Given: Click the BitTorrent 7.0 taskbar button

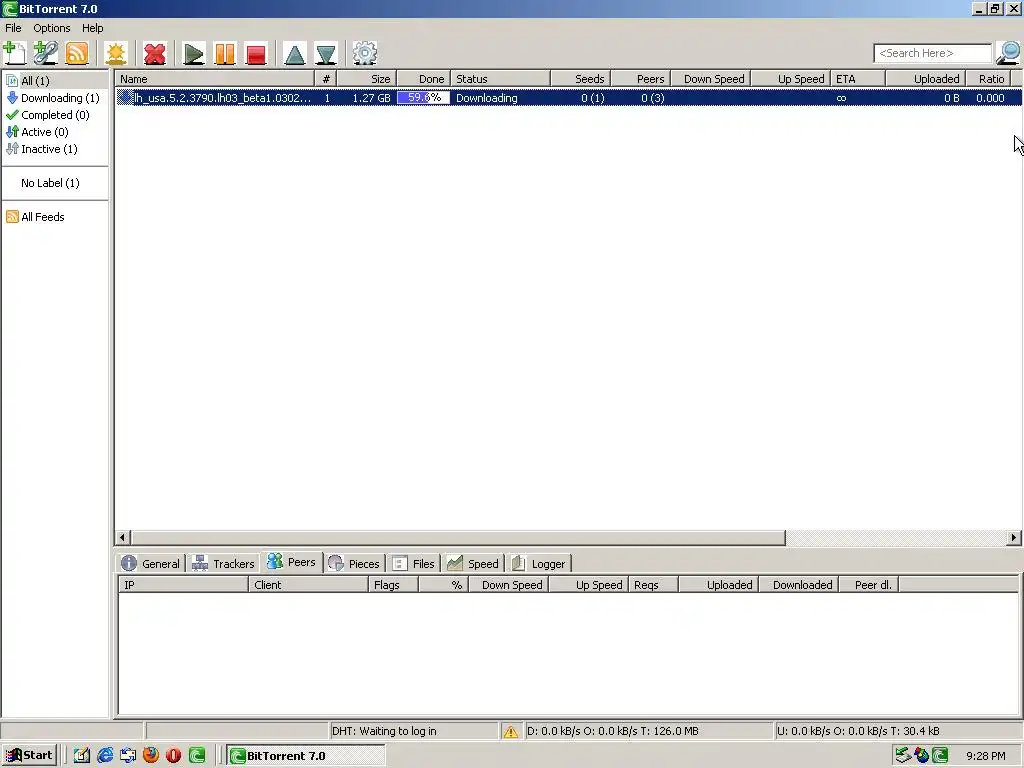Looking at the screenshot, I should point(306,756).
